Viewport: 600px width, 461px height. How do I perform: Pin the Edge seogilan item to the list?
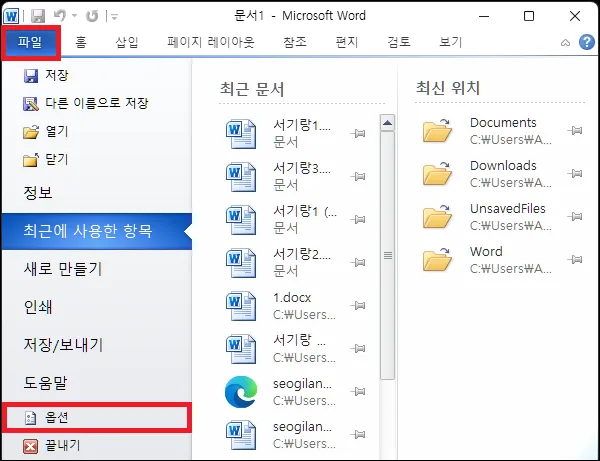tap(358, 391)
